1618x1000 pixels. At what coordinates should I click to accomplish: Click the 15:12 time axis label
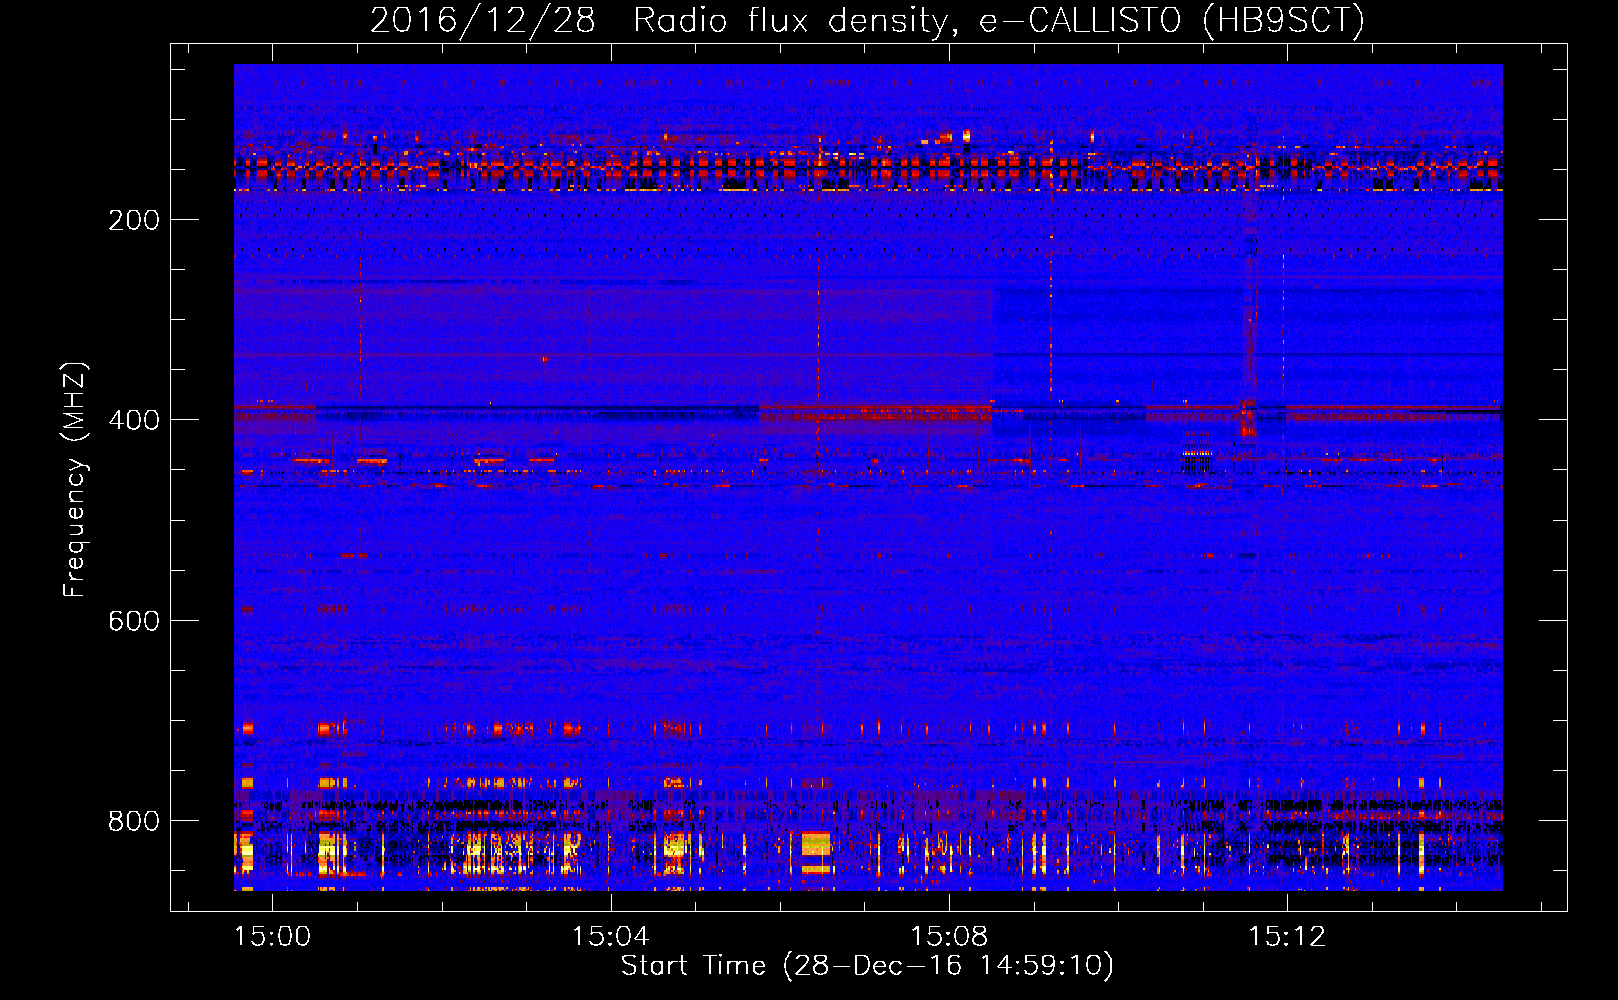click(1287, 937)
